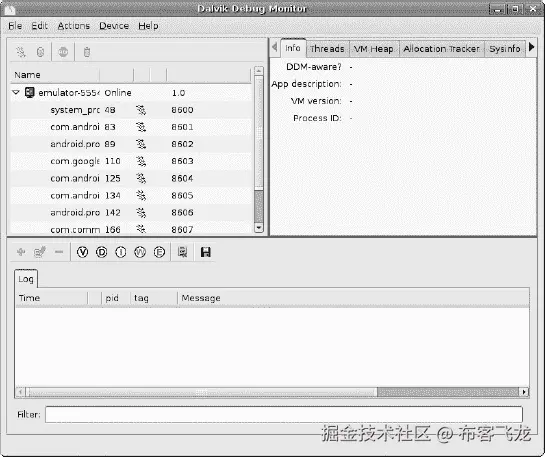Click the Name column header
The width and height of the screenshot is (545, 457).
55,75
